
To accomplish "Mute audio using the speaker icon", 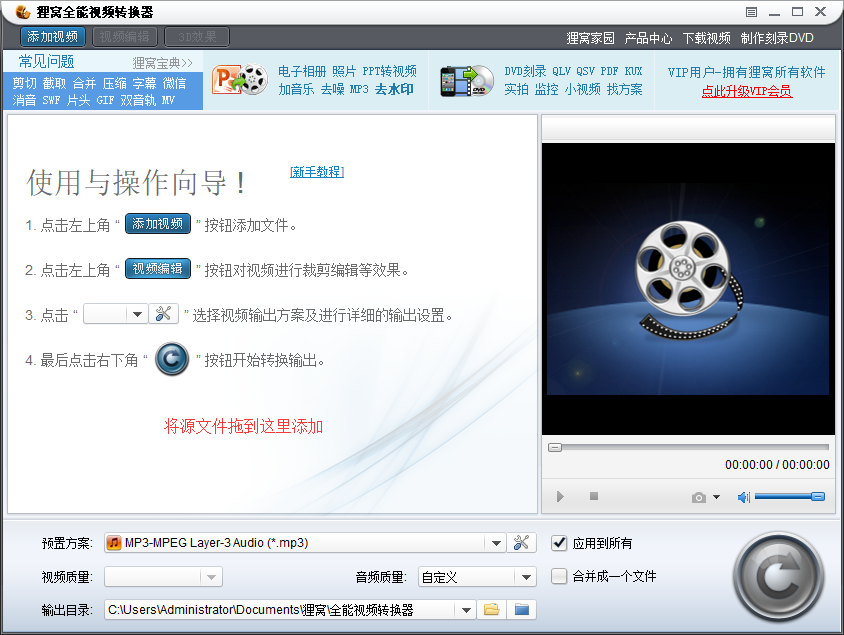I will pos(743,497).
